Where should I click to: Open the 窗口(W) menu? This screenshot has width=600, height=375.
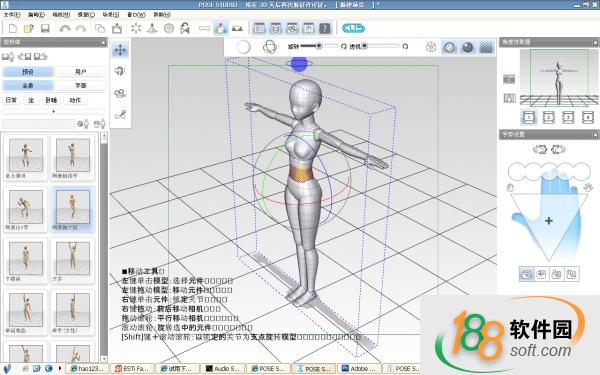pyautogui.click(x=136, y=15)
